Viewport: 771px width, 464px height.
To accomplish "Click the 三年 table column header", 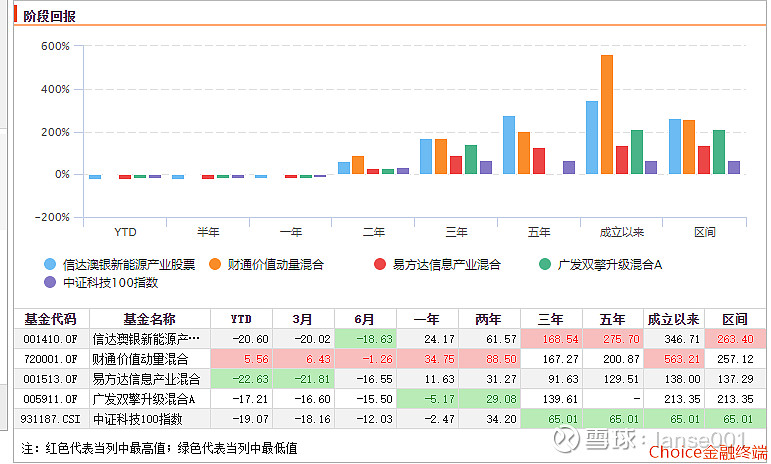I will pos(551,319).
